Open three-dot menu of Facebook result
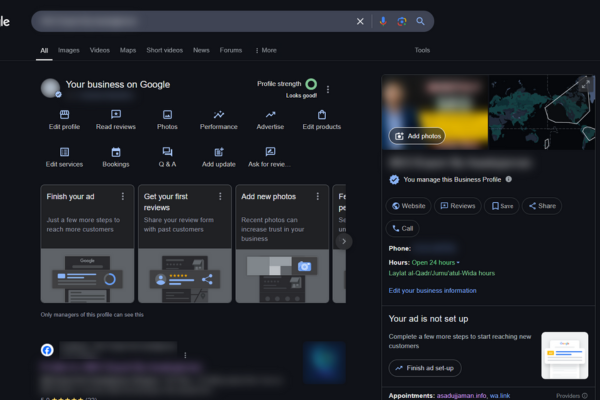Image resolution: width=600 pixels, height=400 pixels. [185, 355]
